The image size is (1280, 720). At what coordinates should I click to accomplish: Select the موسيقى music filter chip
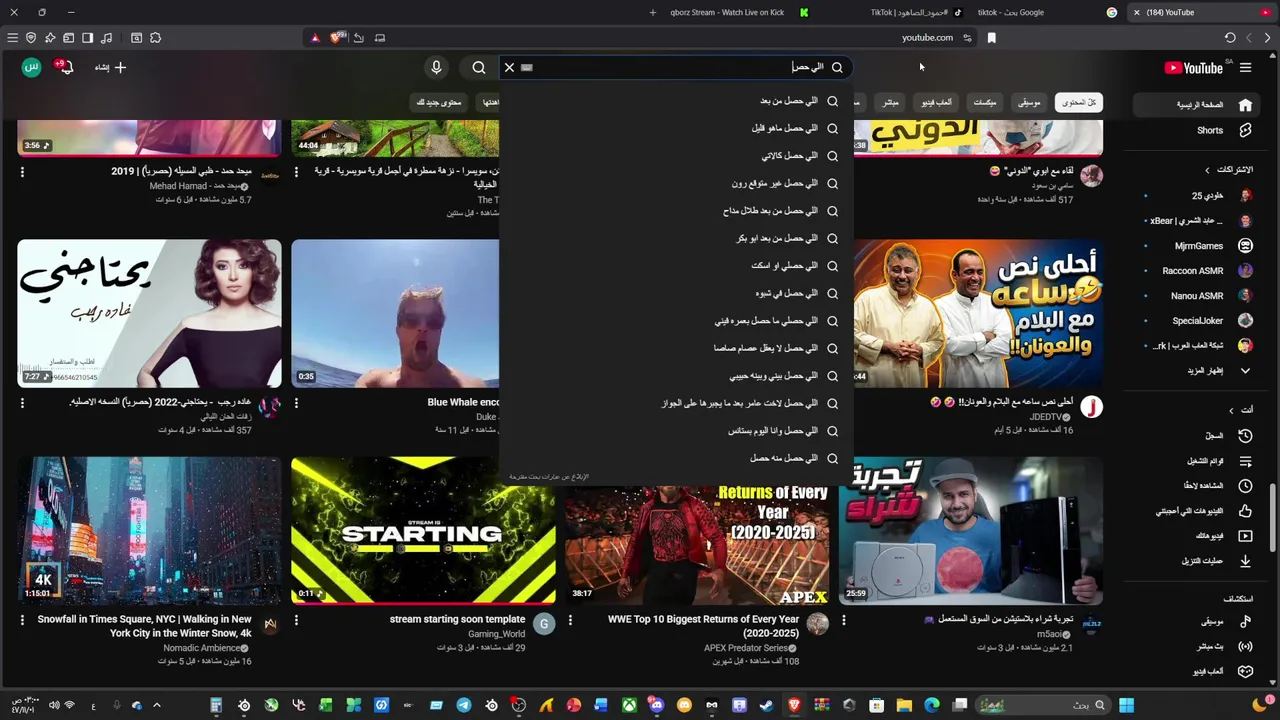click(x=1030, y=102)
